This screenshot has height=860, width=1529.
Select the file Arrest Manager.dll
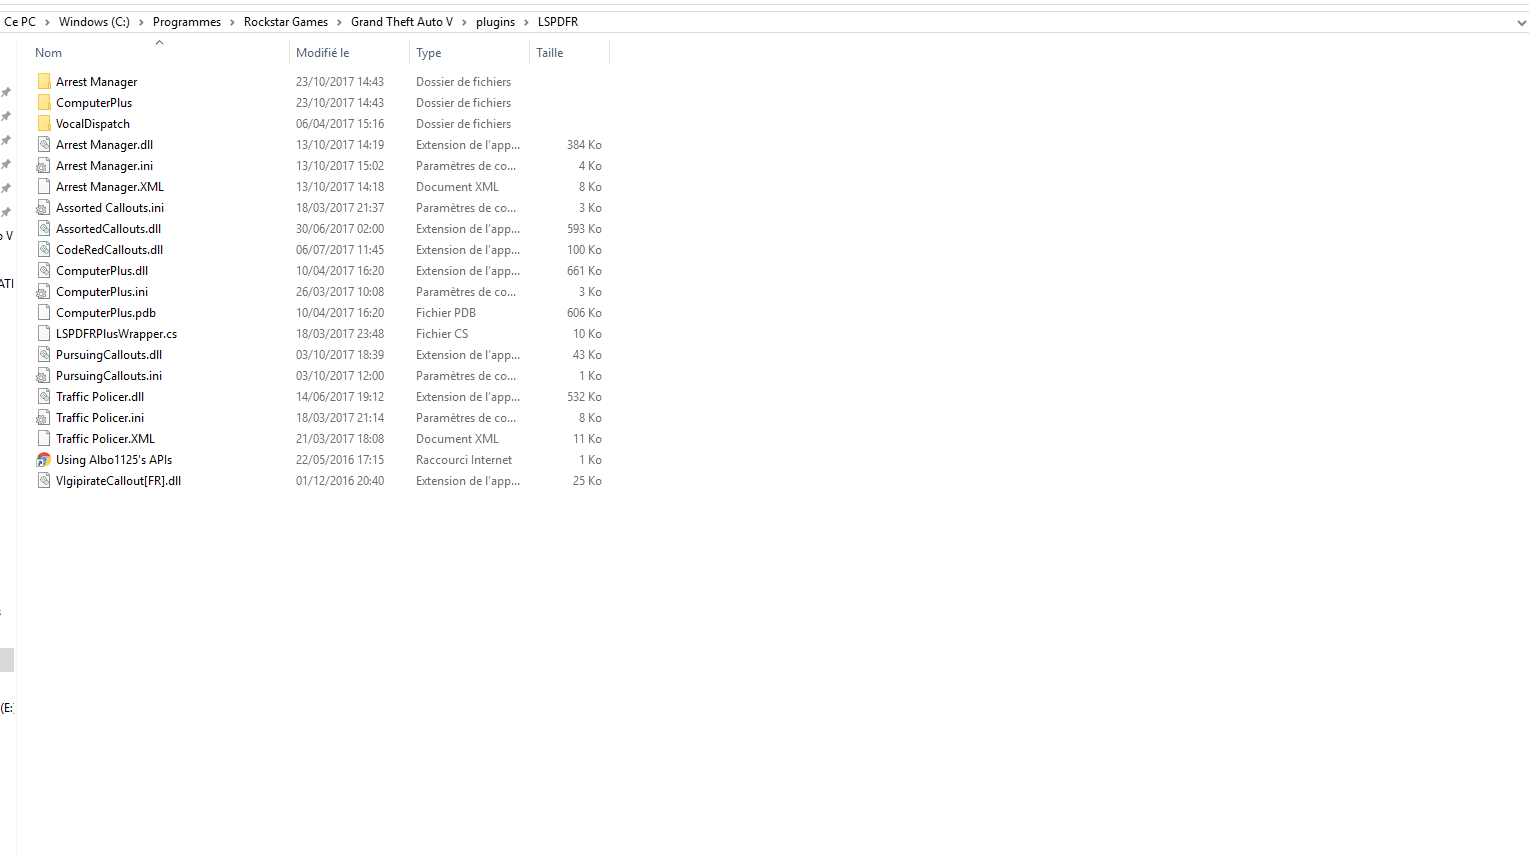coord(105,145)
